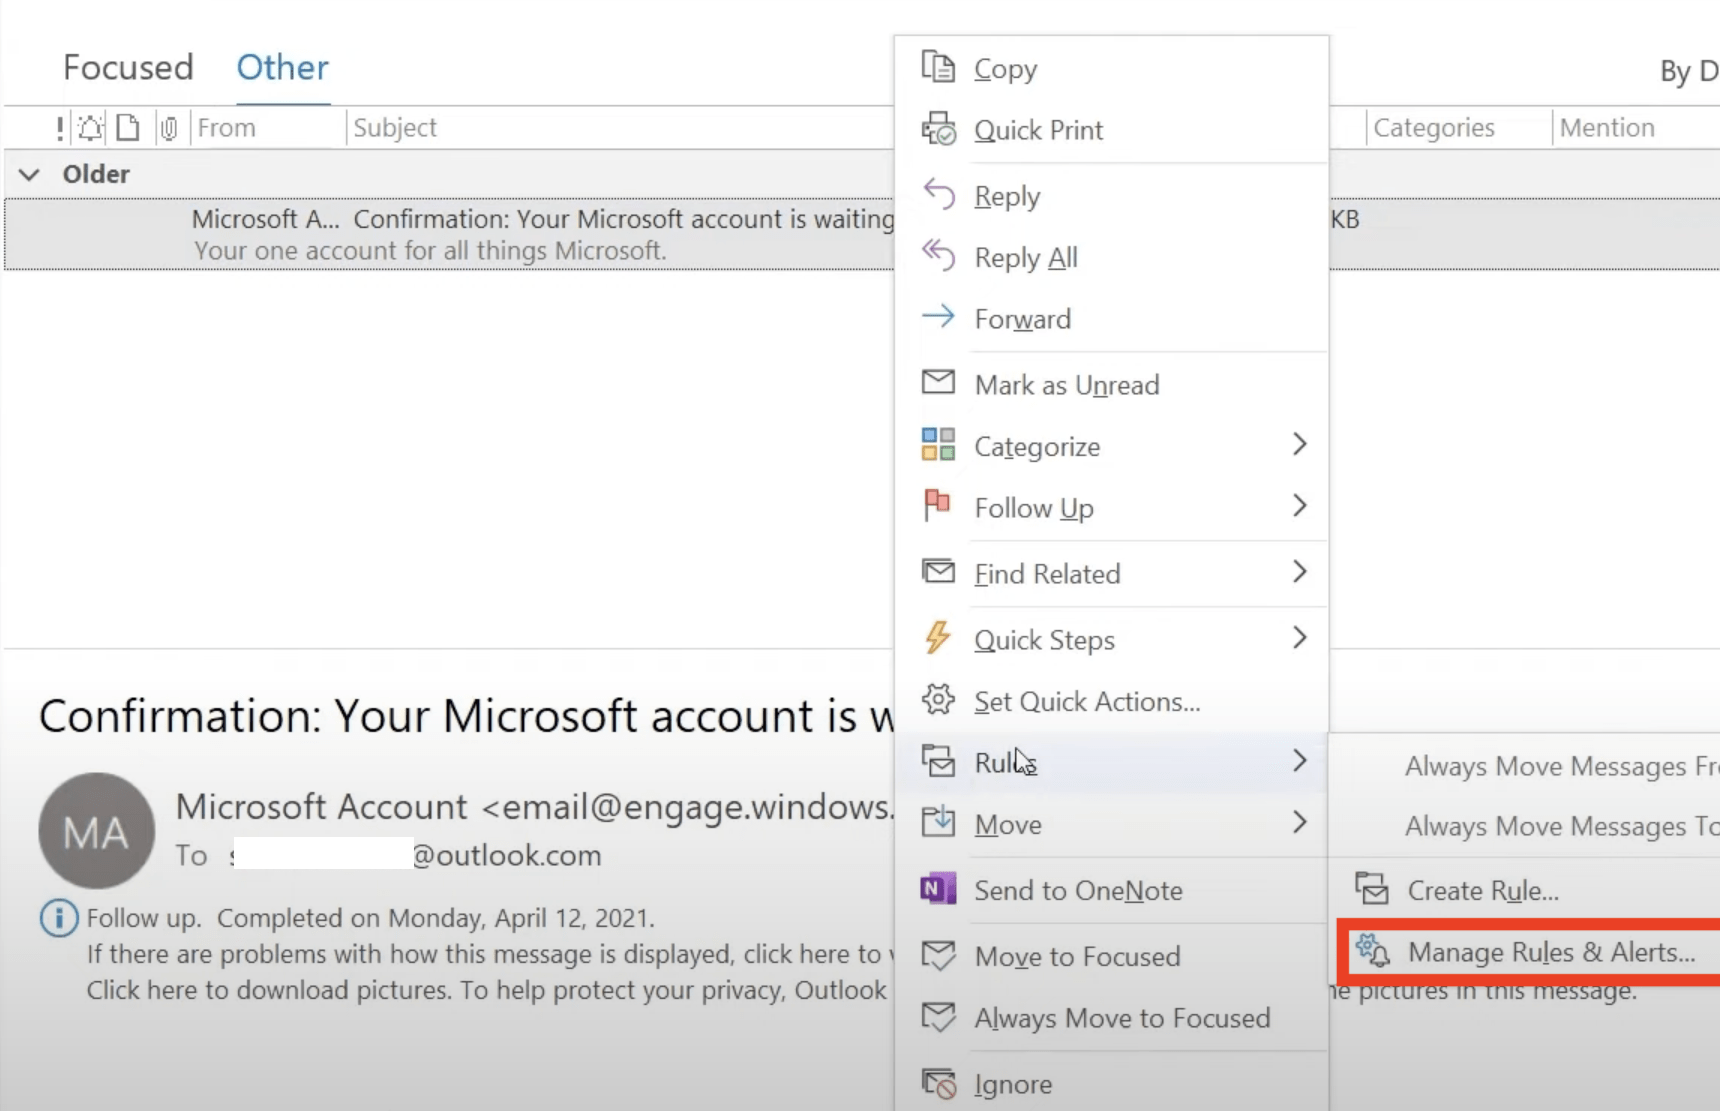The width and height of the screenshot is (1720, 1111).
Task: Click the Create Rule icon in submenu
Action: point(1372,888)
